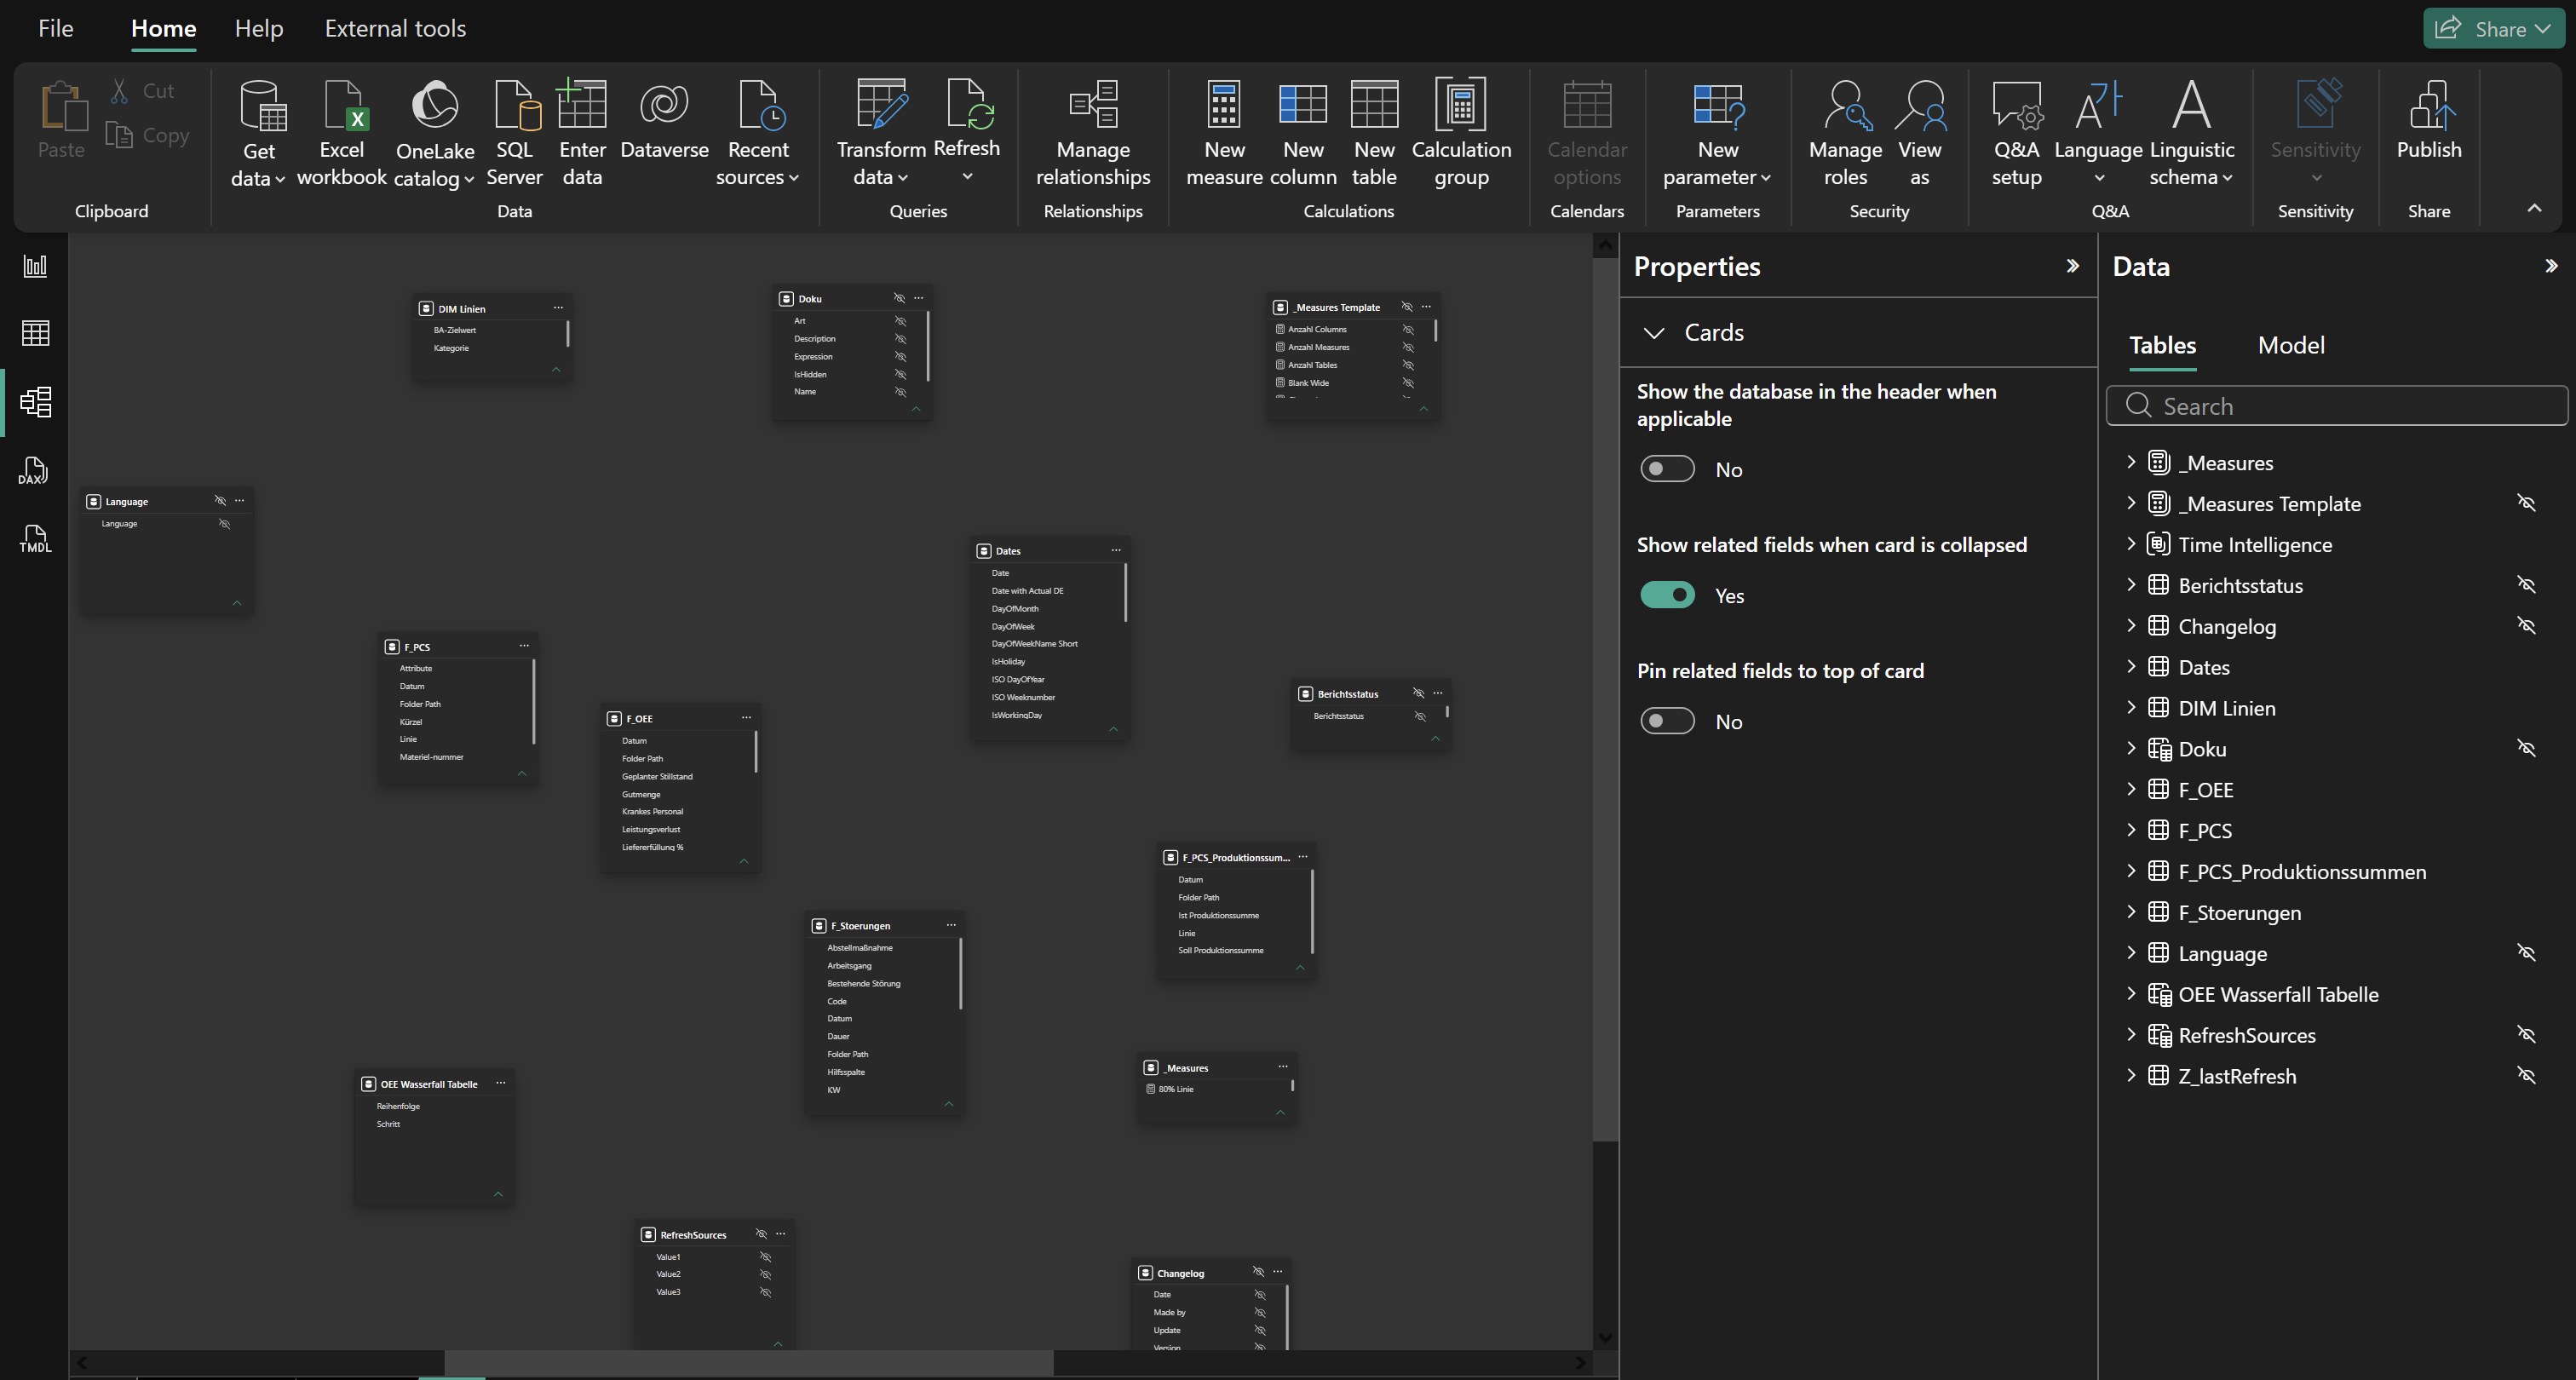2576x1380 pixels.
Task: Open New parameter options
Action: click(1717, 134)
